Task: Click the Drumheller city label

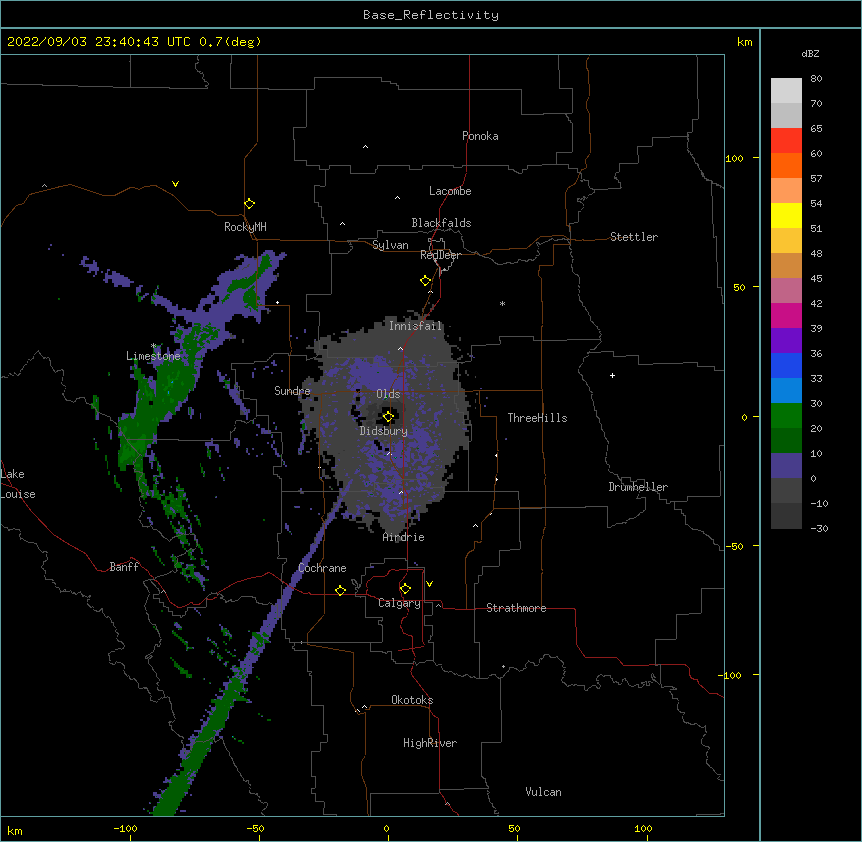Action: tap(638, 487)
